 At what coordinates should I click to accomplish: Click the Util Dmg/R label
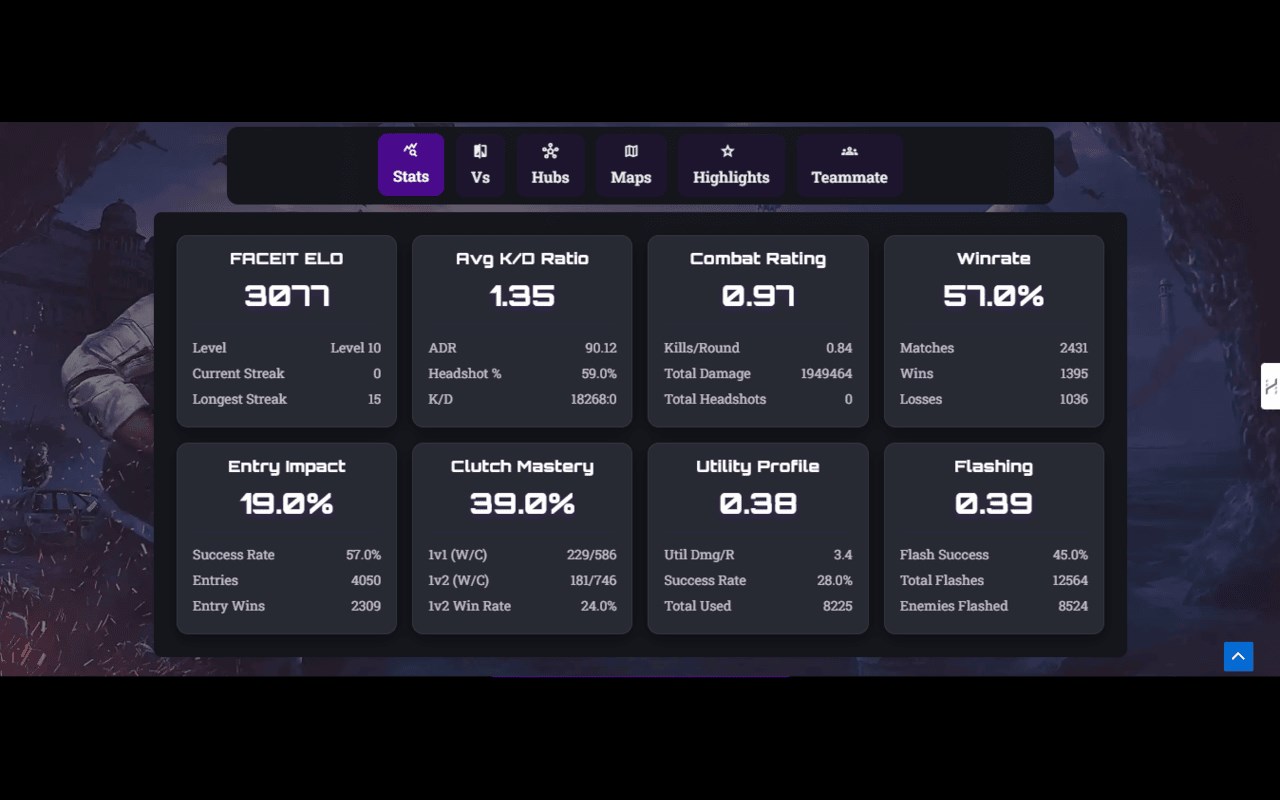click(700, 555)
